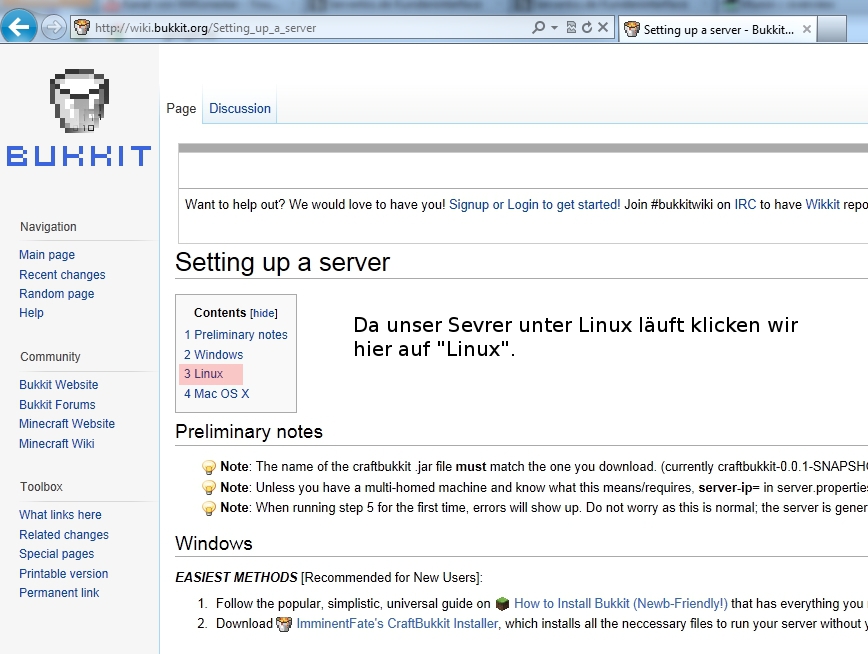The width and height of the screenshot is (868, 654).
Task: Click the 'Navigation' sidebar heading
Action: [x=48, y=227]
